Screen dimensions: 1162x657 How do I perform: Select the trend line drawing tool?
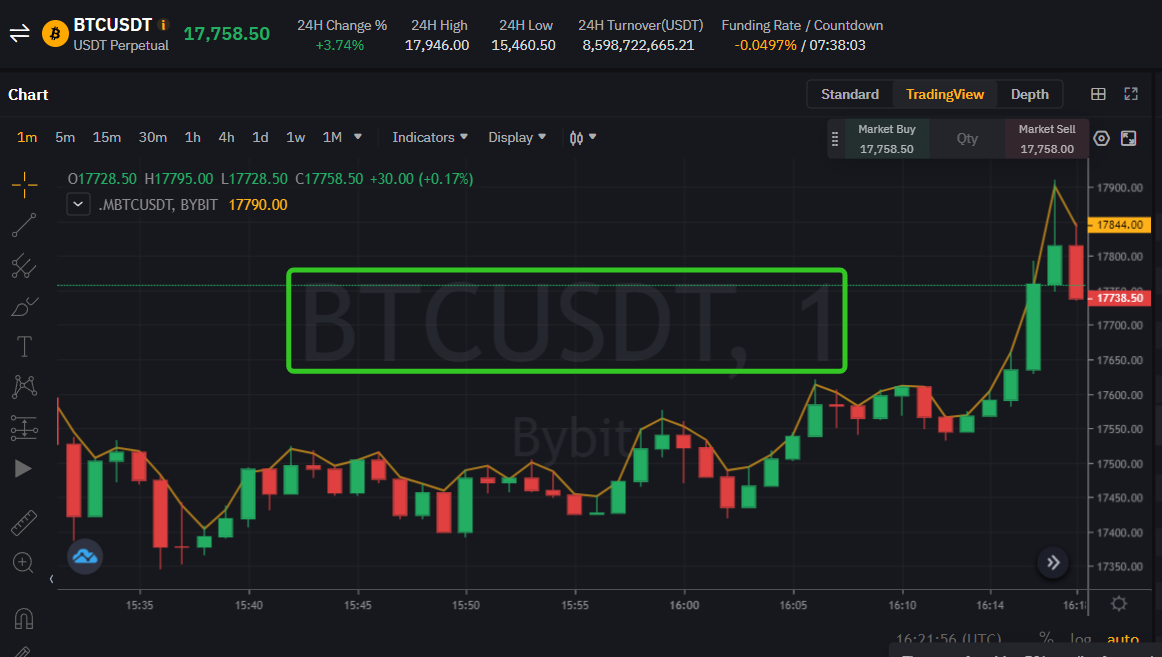[24, 225]
